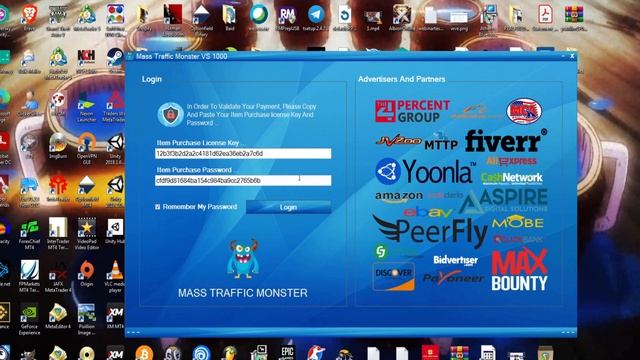
Task: Open the GeForce Experience desktop icon
Action: [29, 319]
